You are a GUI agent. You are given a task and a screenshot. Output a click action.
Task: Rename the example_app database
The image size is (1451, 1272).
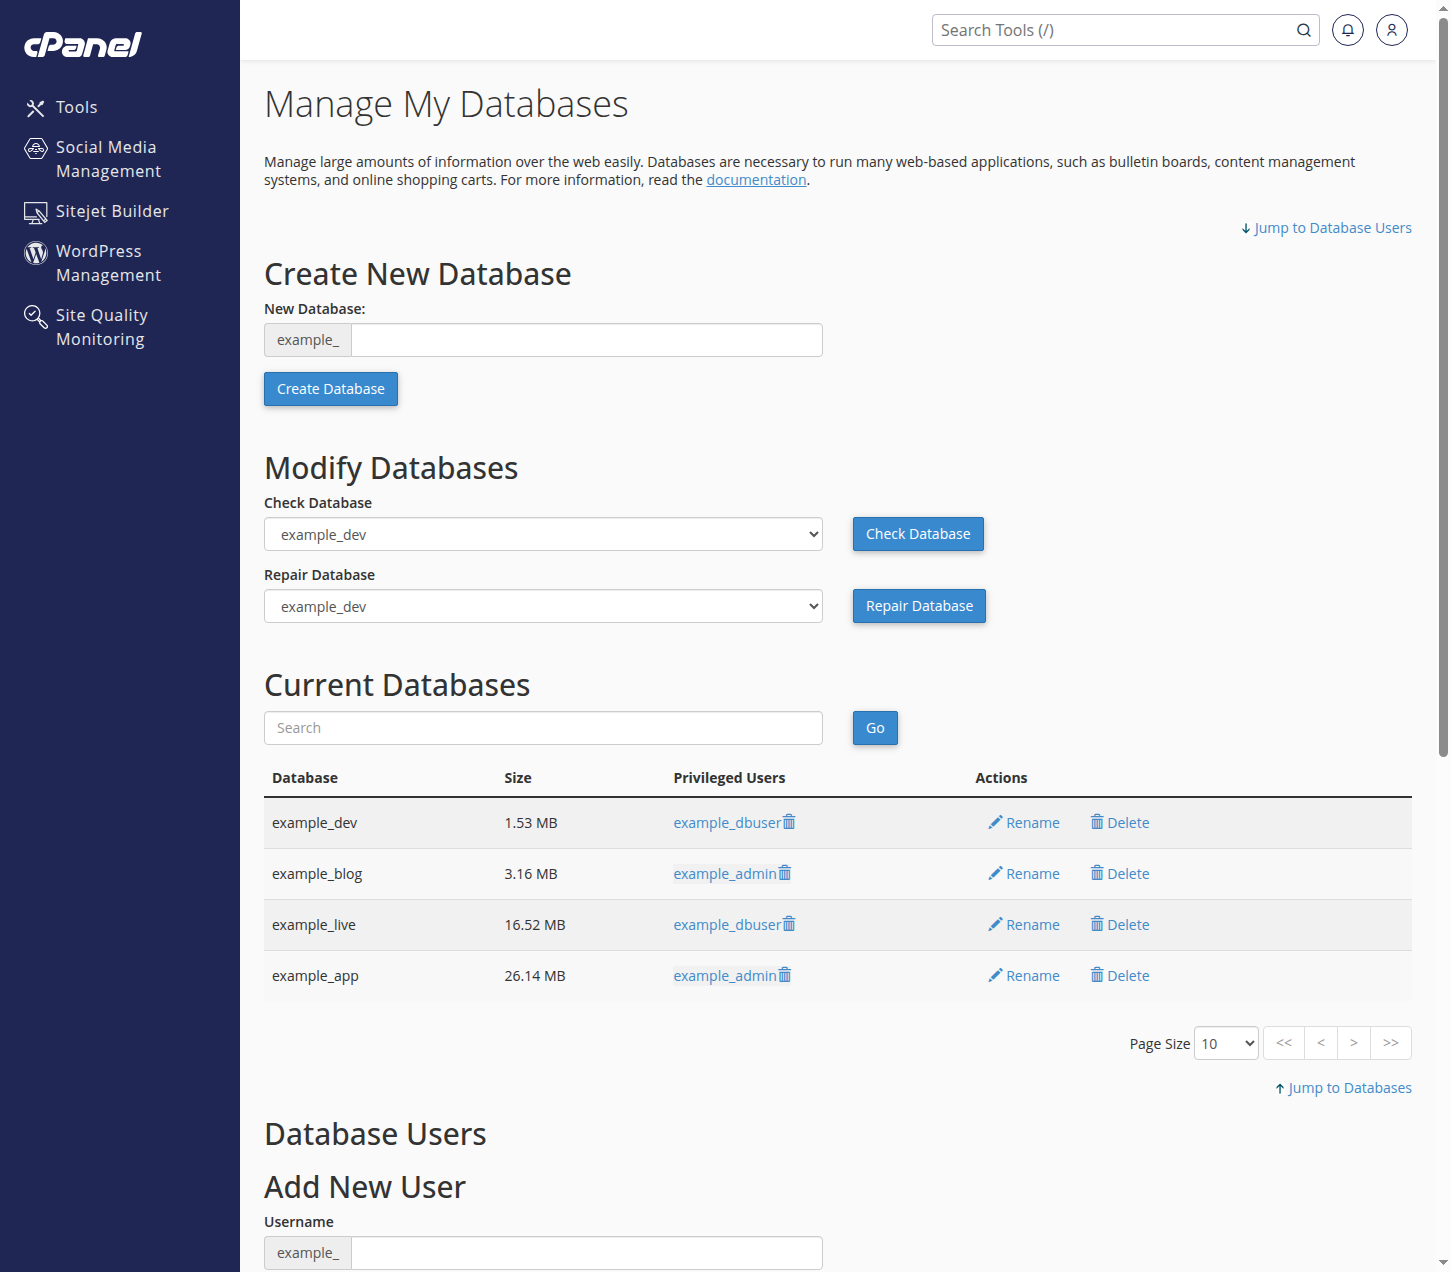[1024, 976]
